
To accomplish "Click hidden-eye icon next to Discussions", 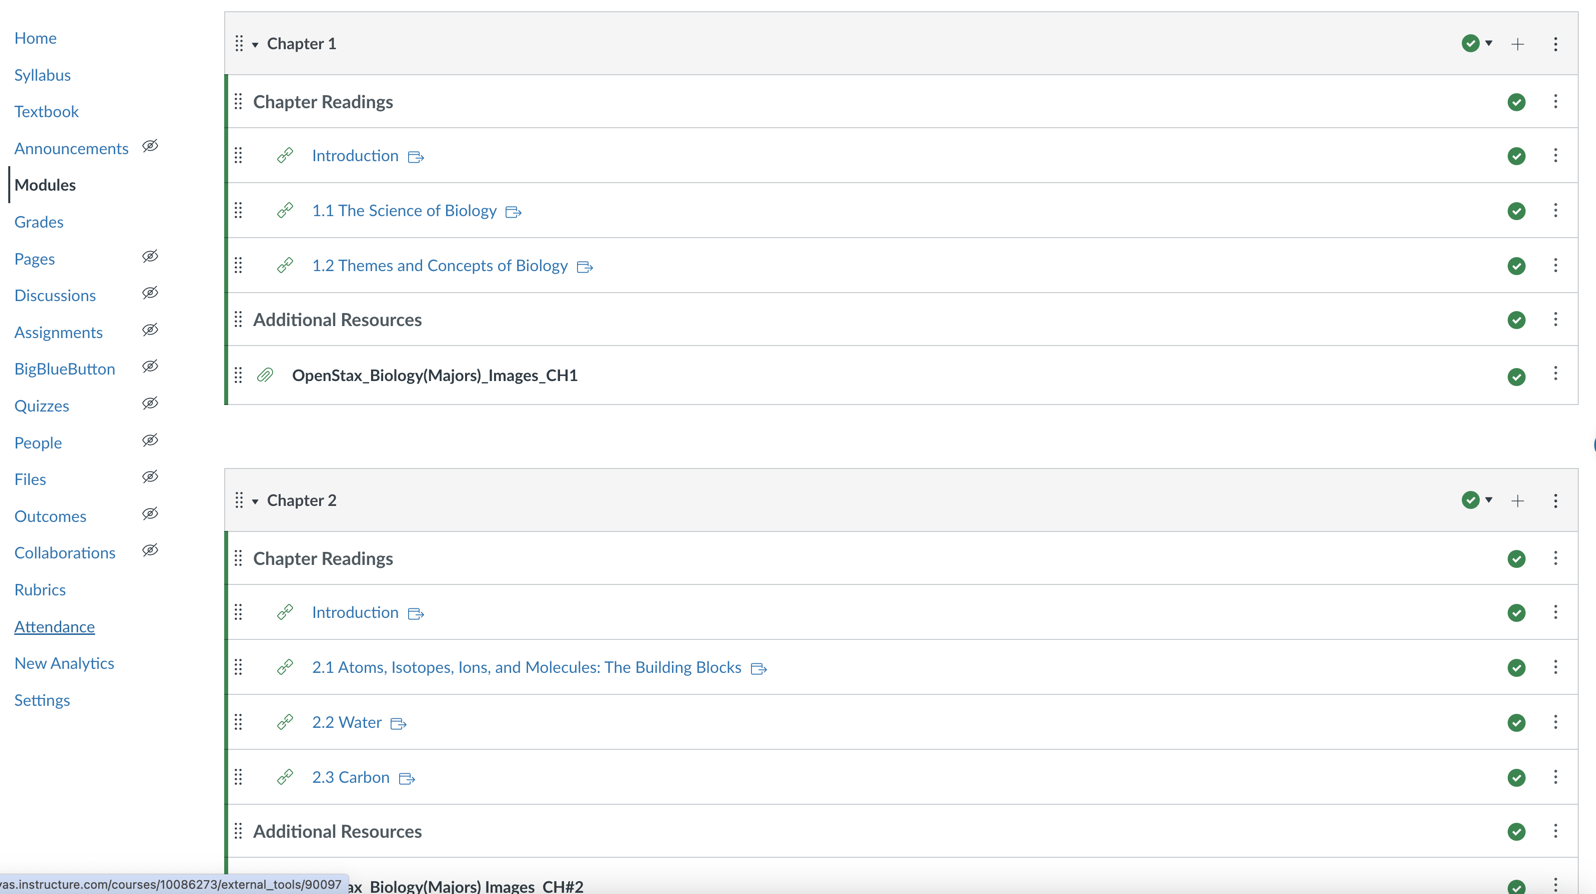I will 150,293.
